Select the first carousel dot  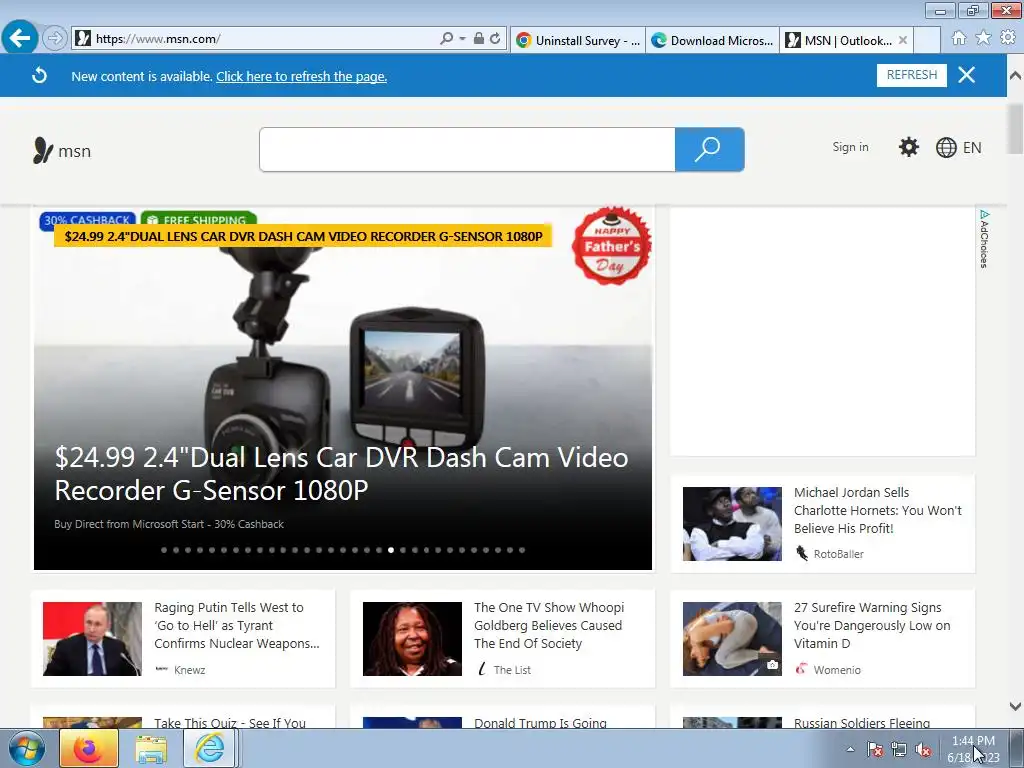coord(164,550)
